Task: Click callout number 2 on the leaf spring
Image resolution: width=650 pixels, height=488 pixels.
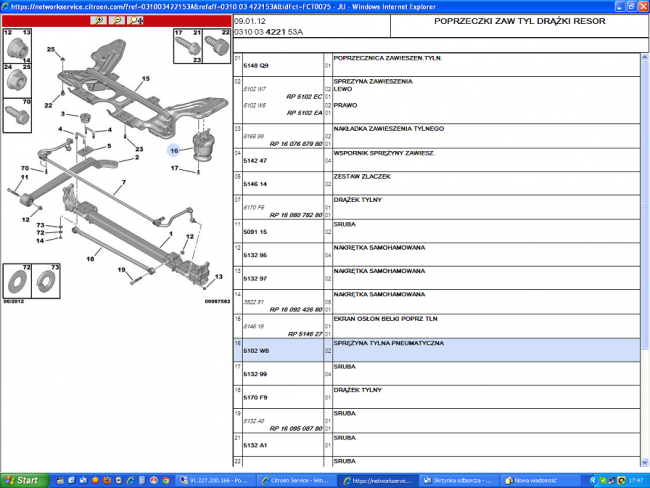Action: tap(137, 157)
